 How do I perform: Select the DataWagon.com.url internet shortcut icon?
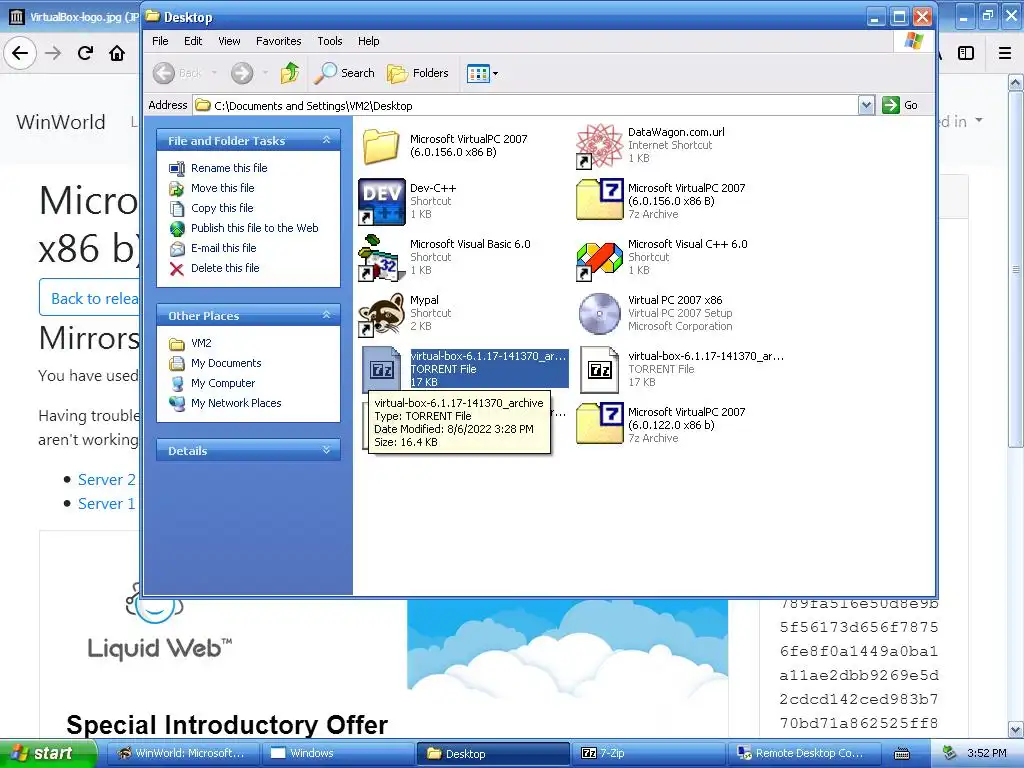click(x=600, y=146)
